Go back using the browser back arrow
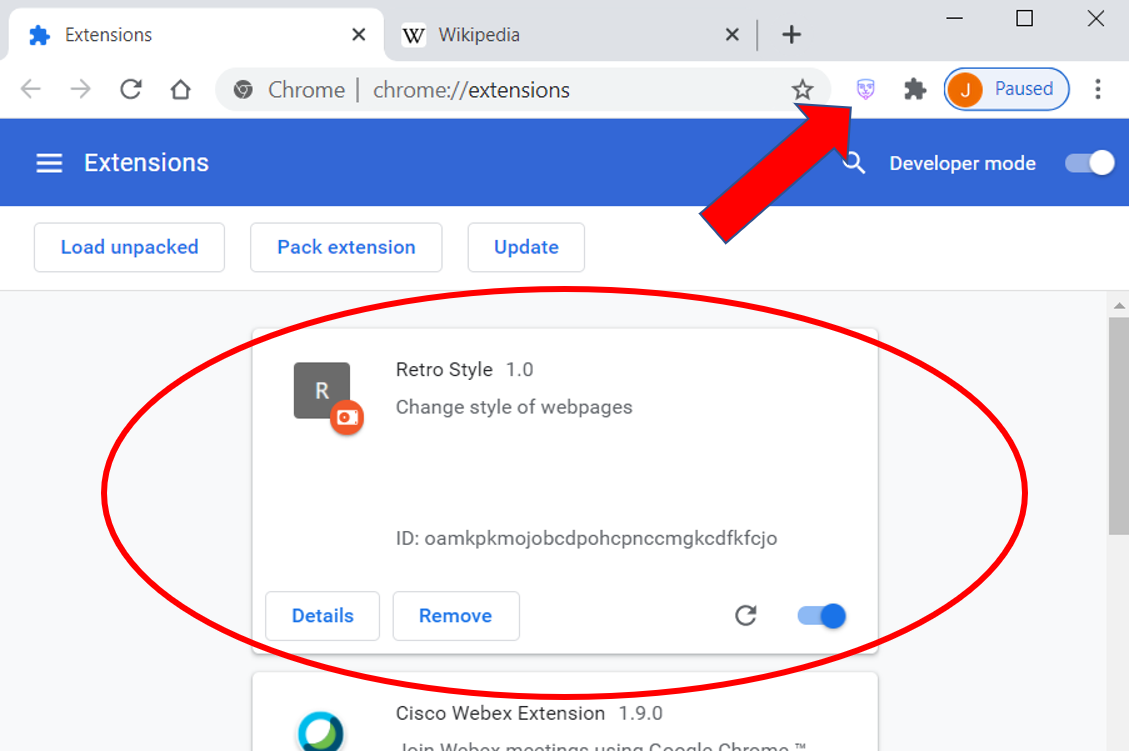Image resolution: width=1129 pixels, height=751 pixels. click(31, 89)
